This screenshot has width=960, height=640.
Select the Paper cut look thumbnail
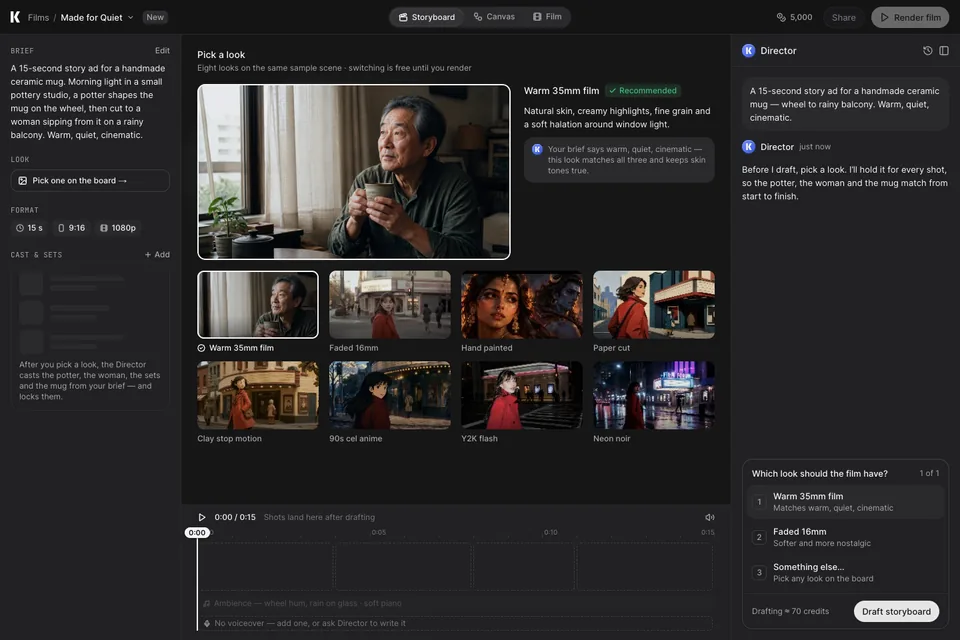[x=654, y=304]
